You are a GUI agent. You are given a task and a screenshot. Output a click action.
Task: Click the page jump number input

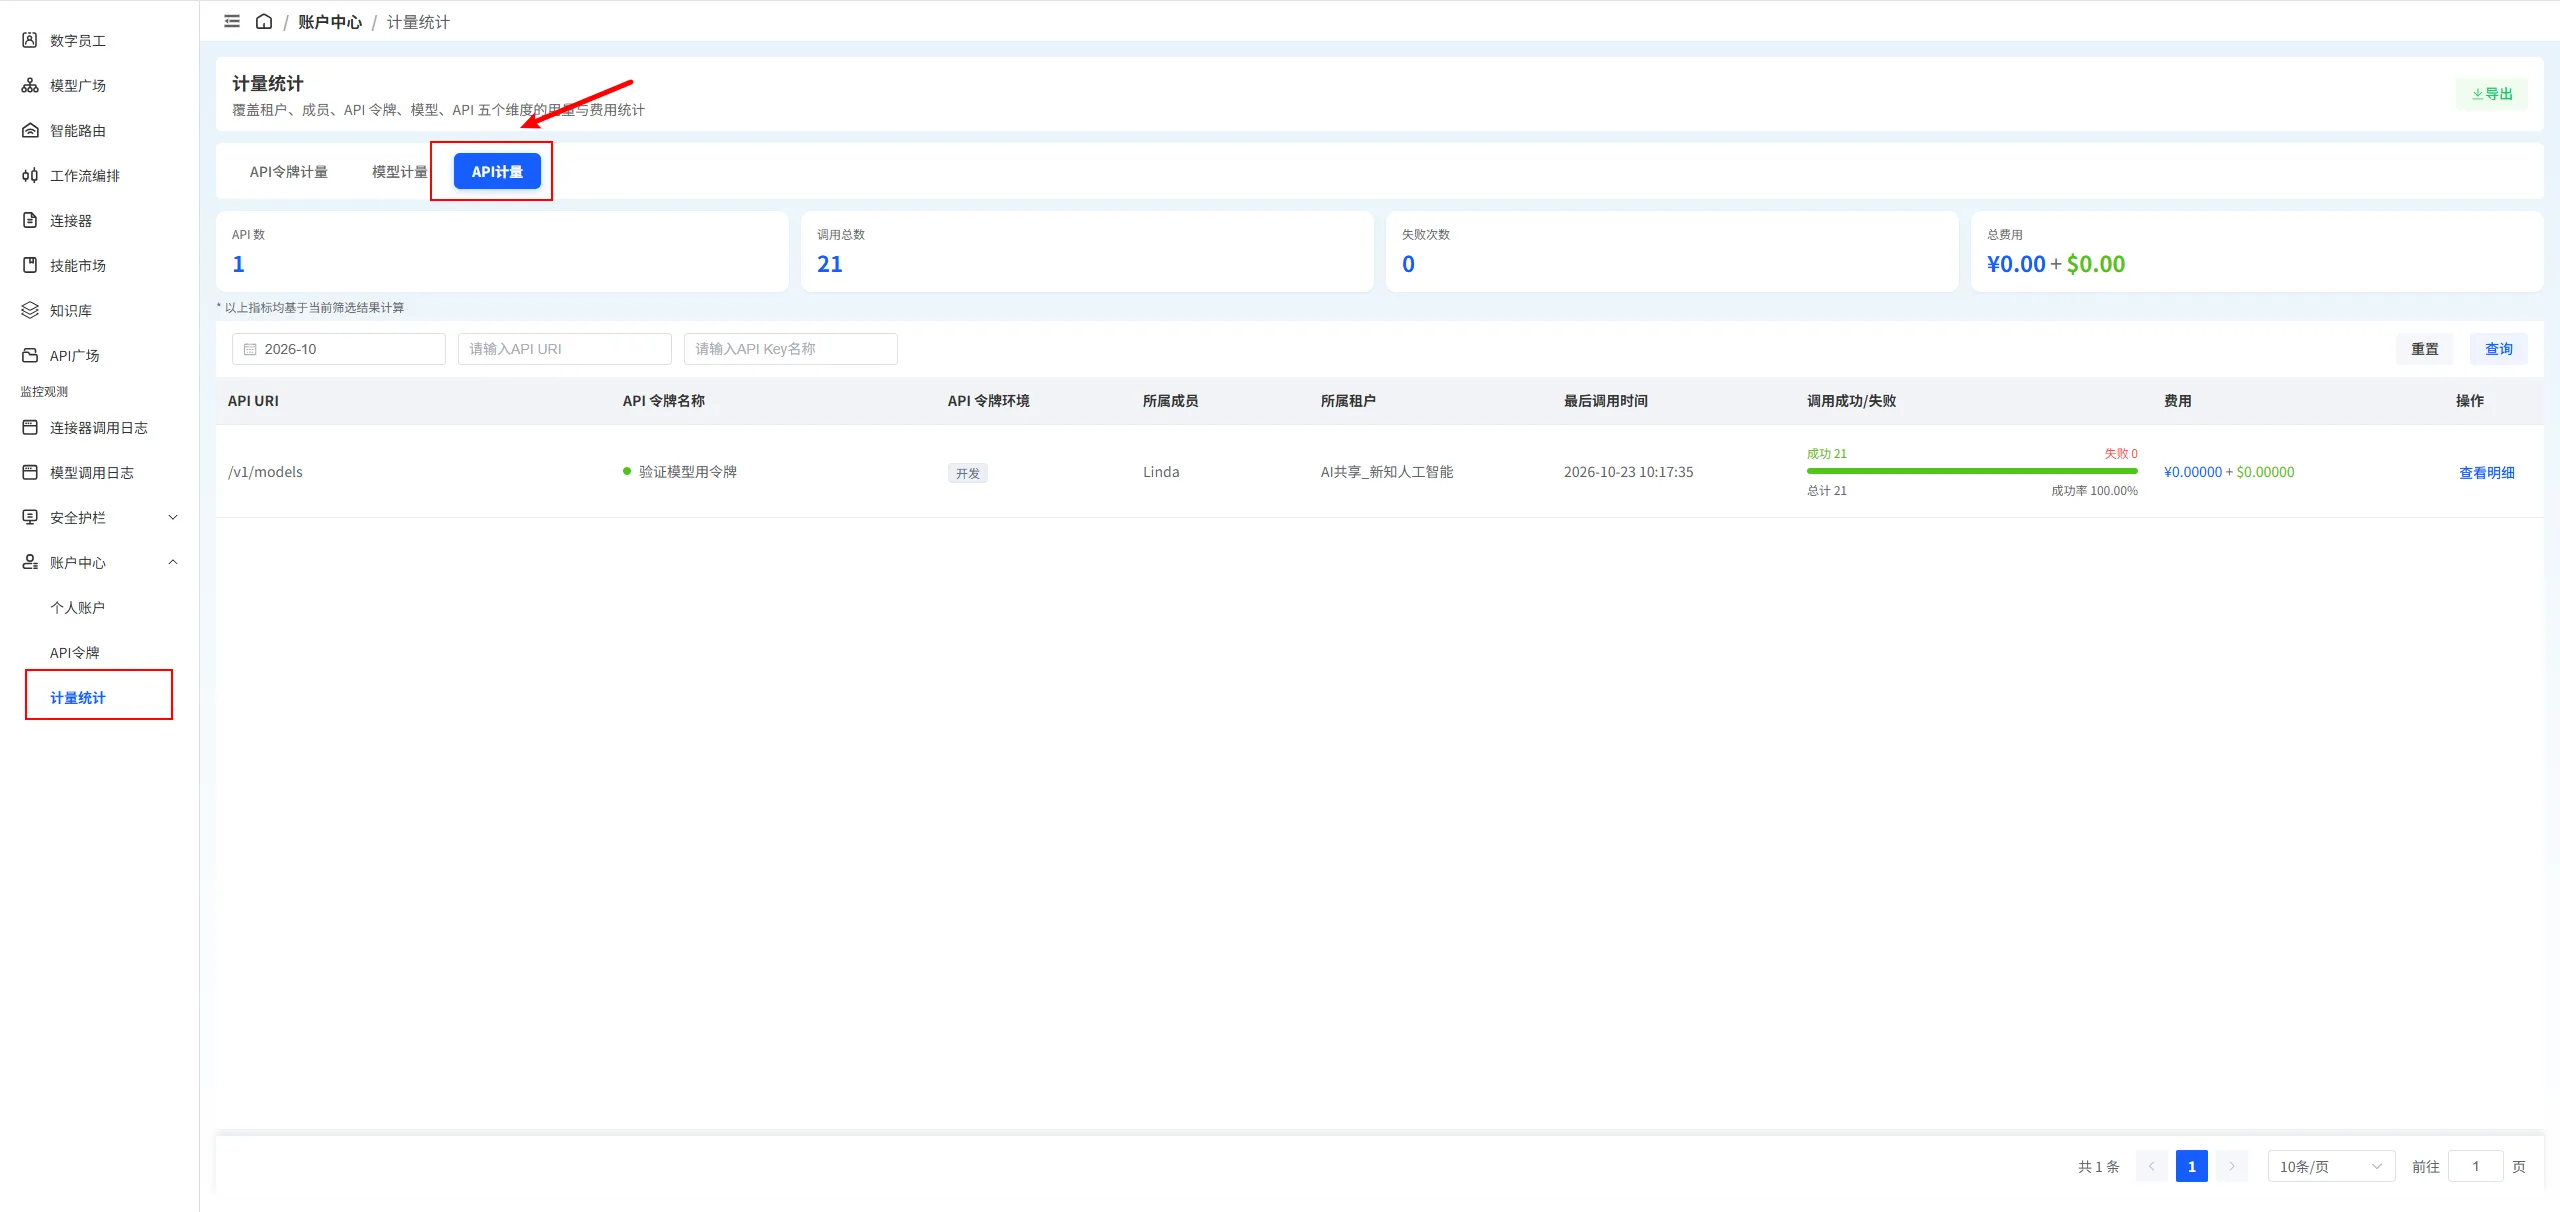coord(2475,1166)
